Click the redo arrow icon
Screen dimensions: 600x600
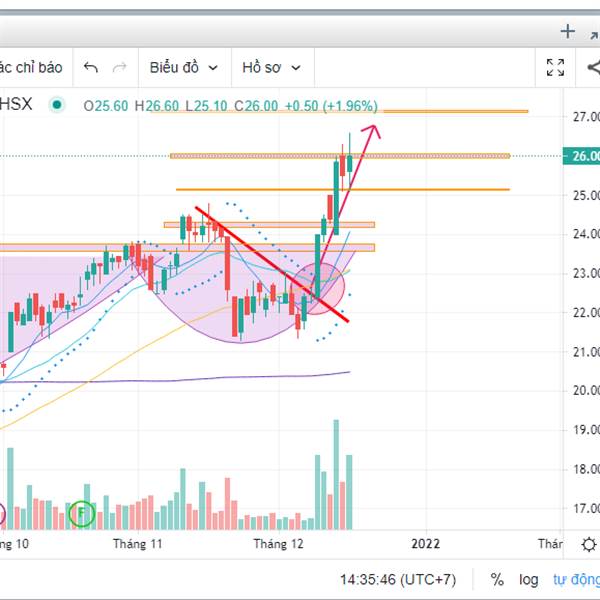(119, 68)
